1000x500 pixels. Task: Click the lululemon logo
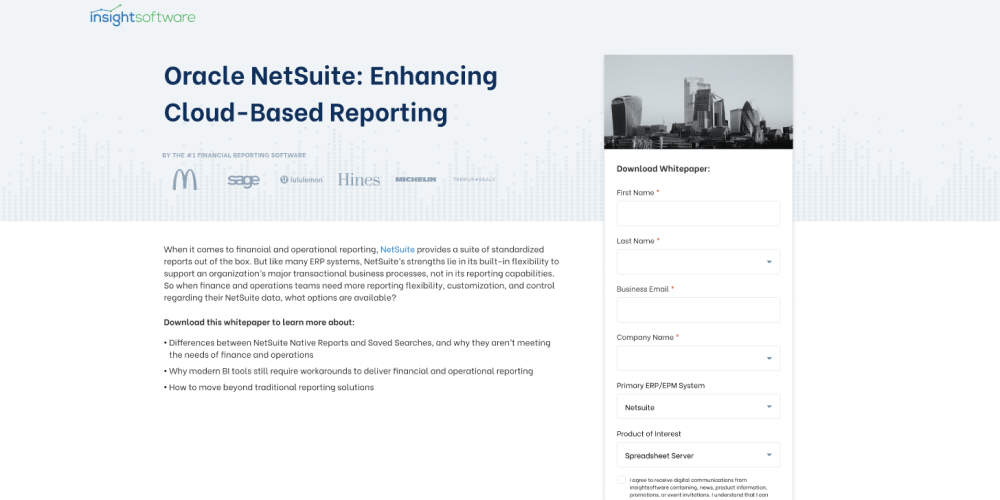click(x=301, y=180)
